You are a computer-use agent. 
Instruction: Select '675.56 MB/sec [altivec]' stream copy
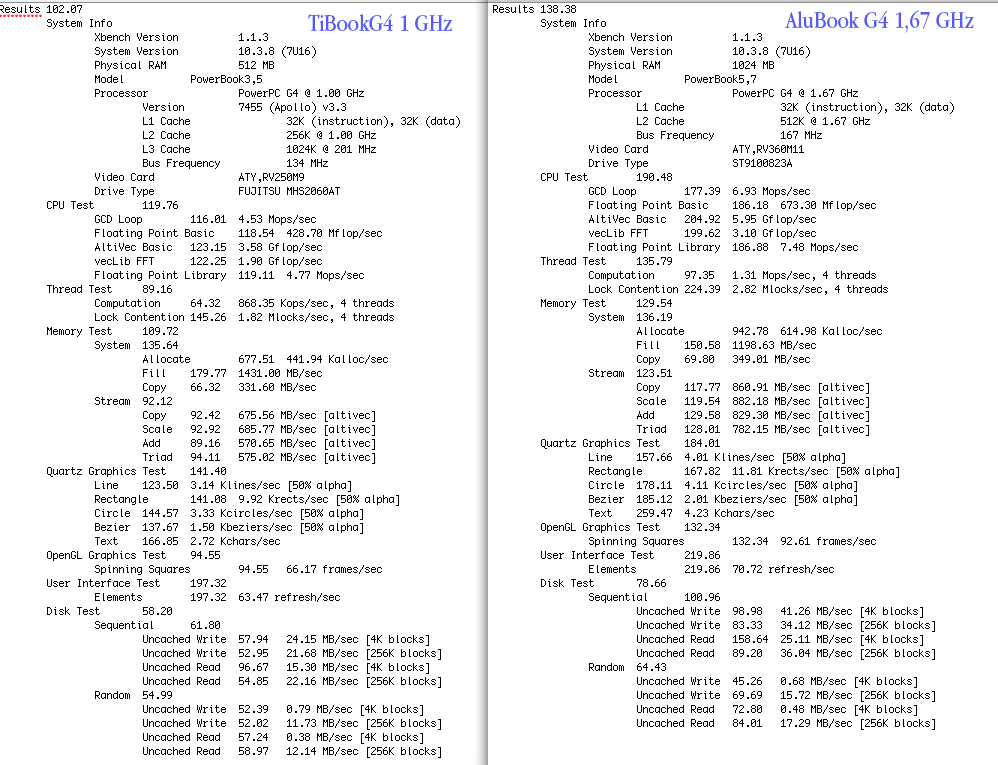click(x=307, y=416)
